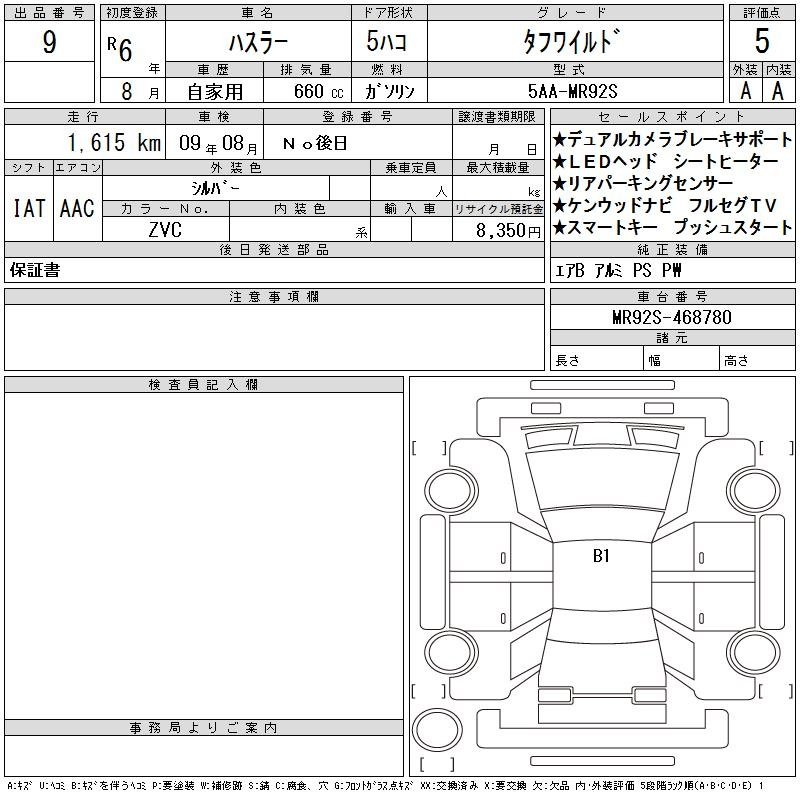The width and height of the screenshot is (800, 800).
Task: Click the car name ハスラー
Action: (x=258, y=42)
